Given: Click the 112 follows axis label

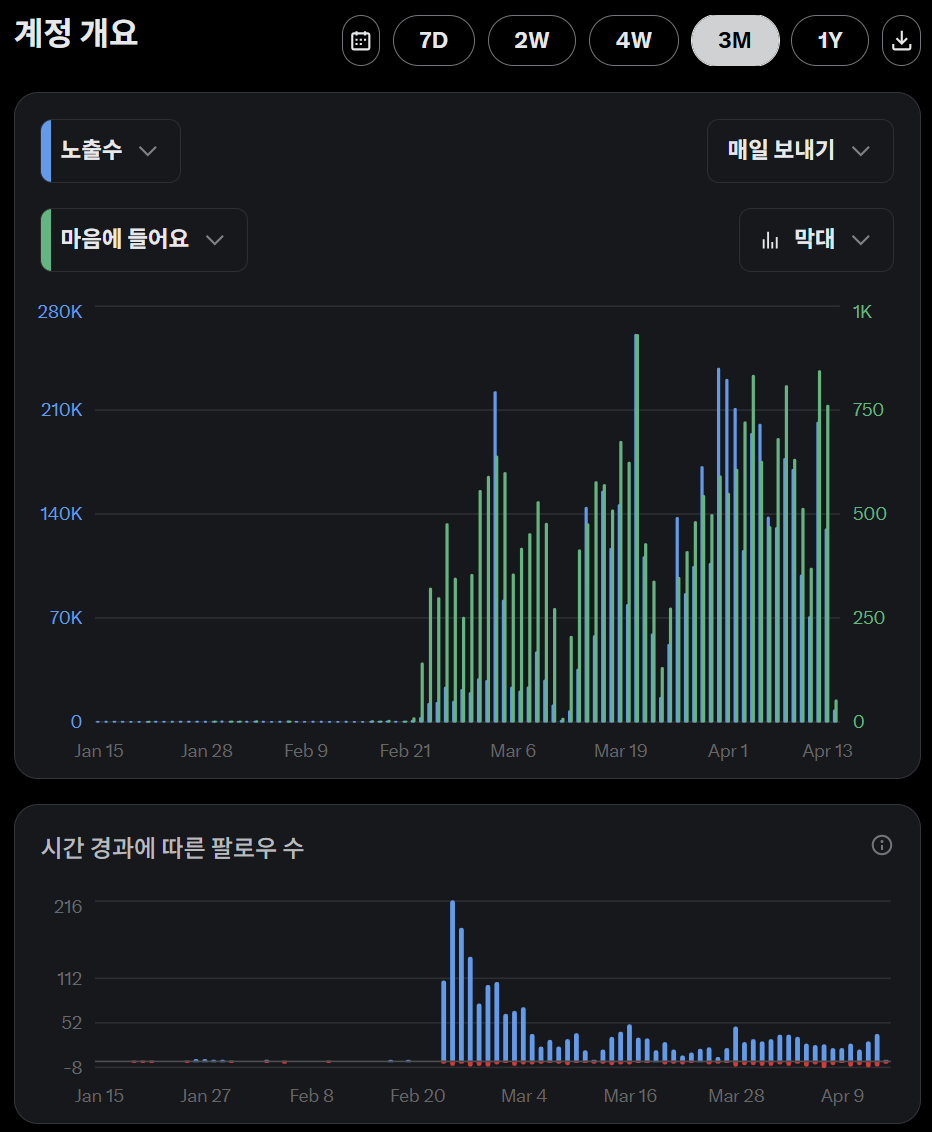Looking at the screenshot, I should [x=69, y=979].
